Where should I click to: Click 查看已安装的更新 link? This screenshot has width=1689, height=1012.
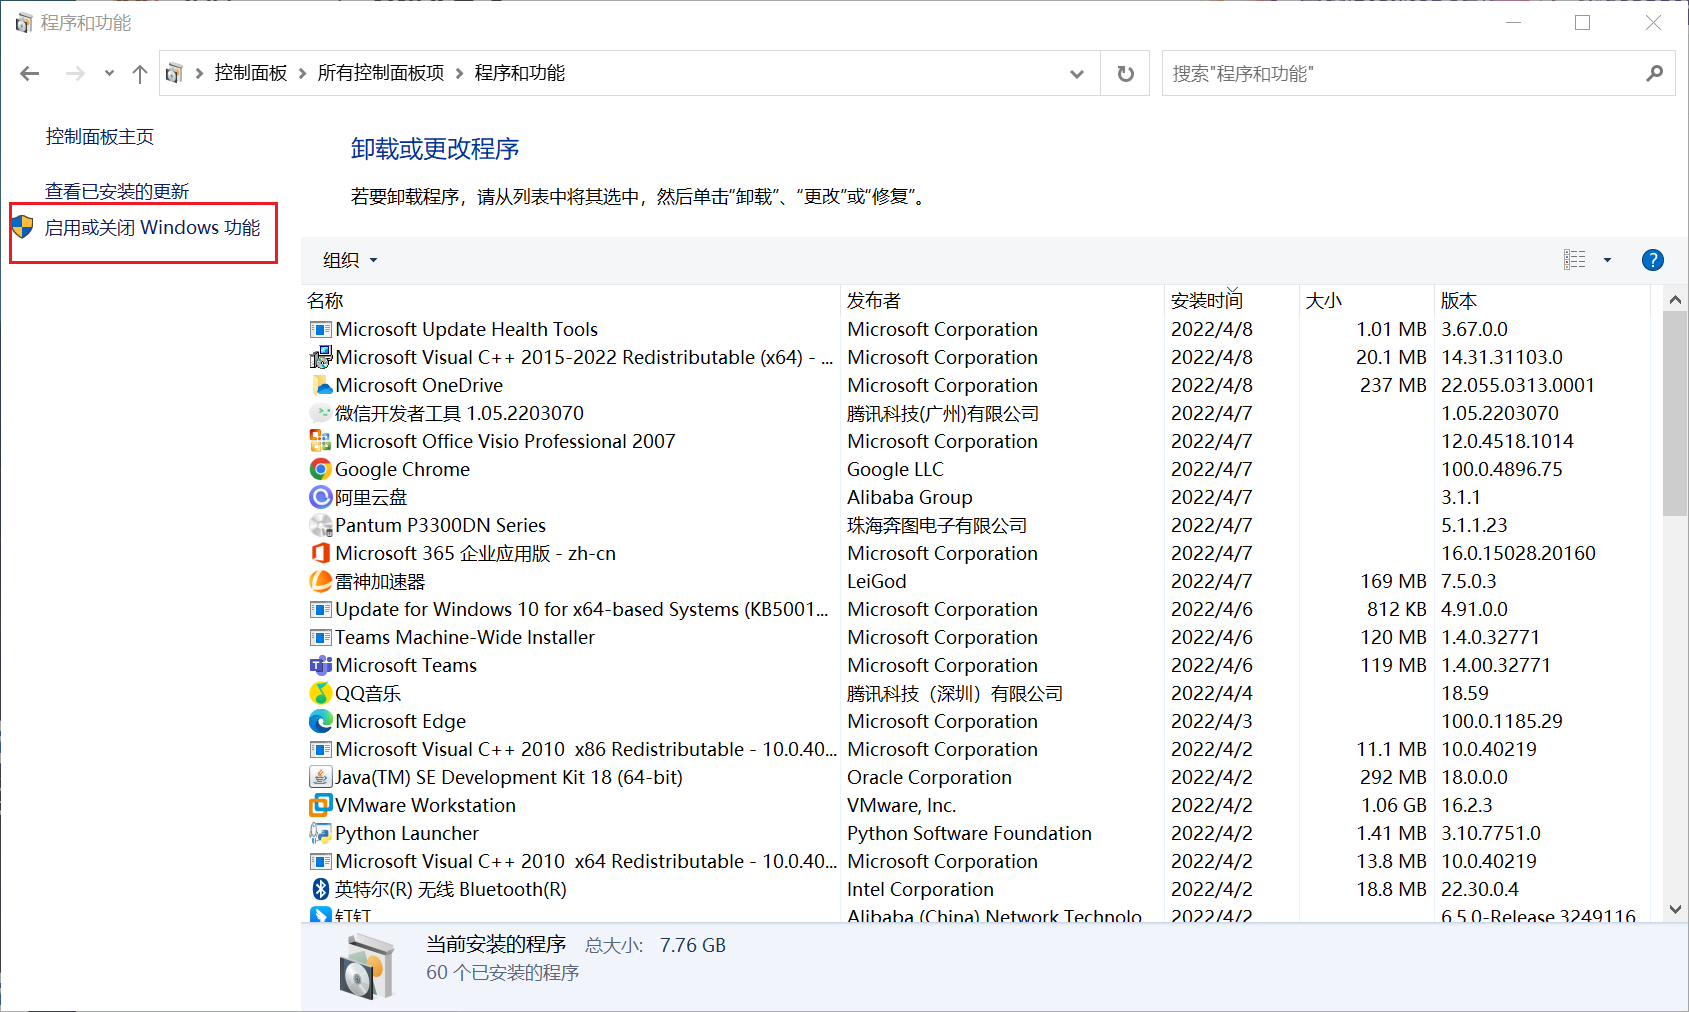(117, 190)
